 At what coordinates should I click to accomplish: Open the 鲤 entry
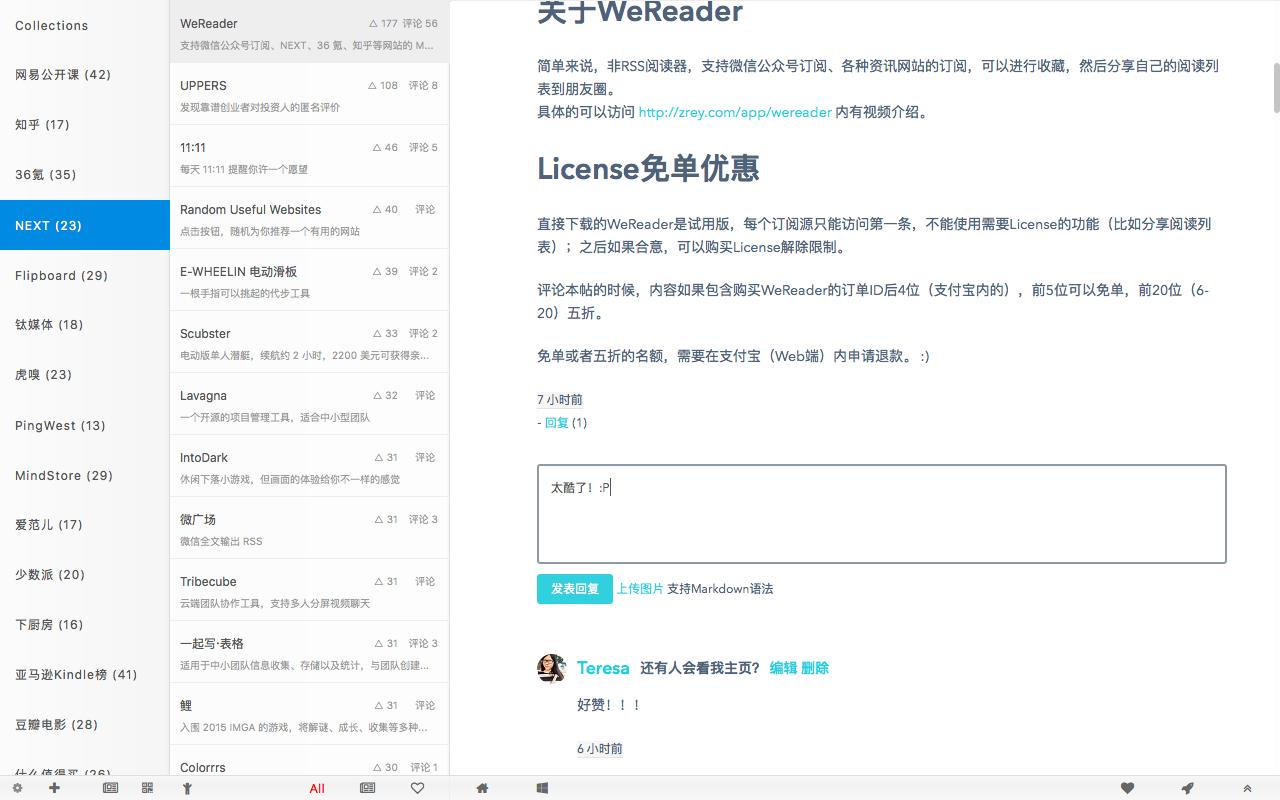click(x=309, y=715)
